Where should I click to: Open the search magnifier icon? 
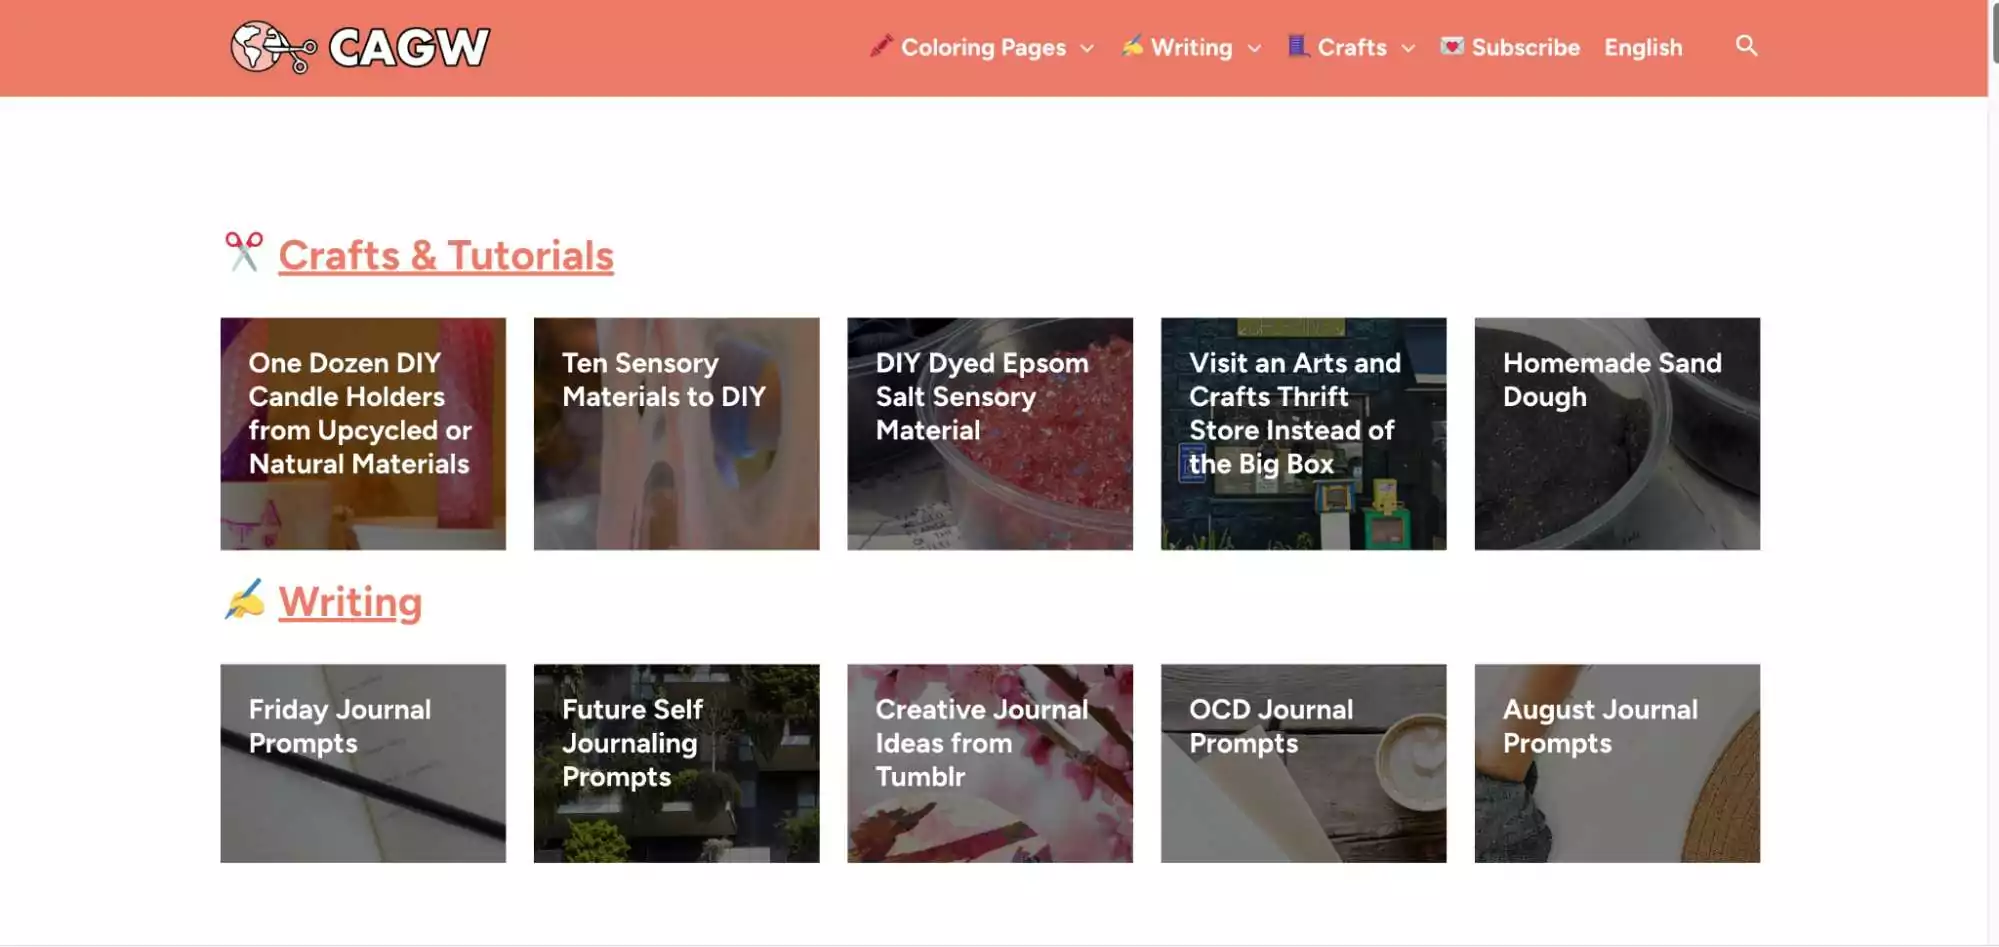tap(1746, 46)
